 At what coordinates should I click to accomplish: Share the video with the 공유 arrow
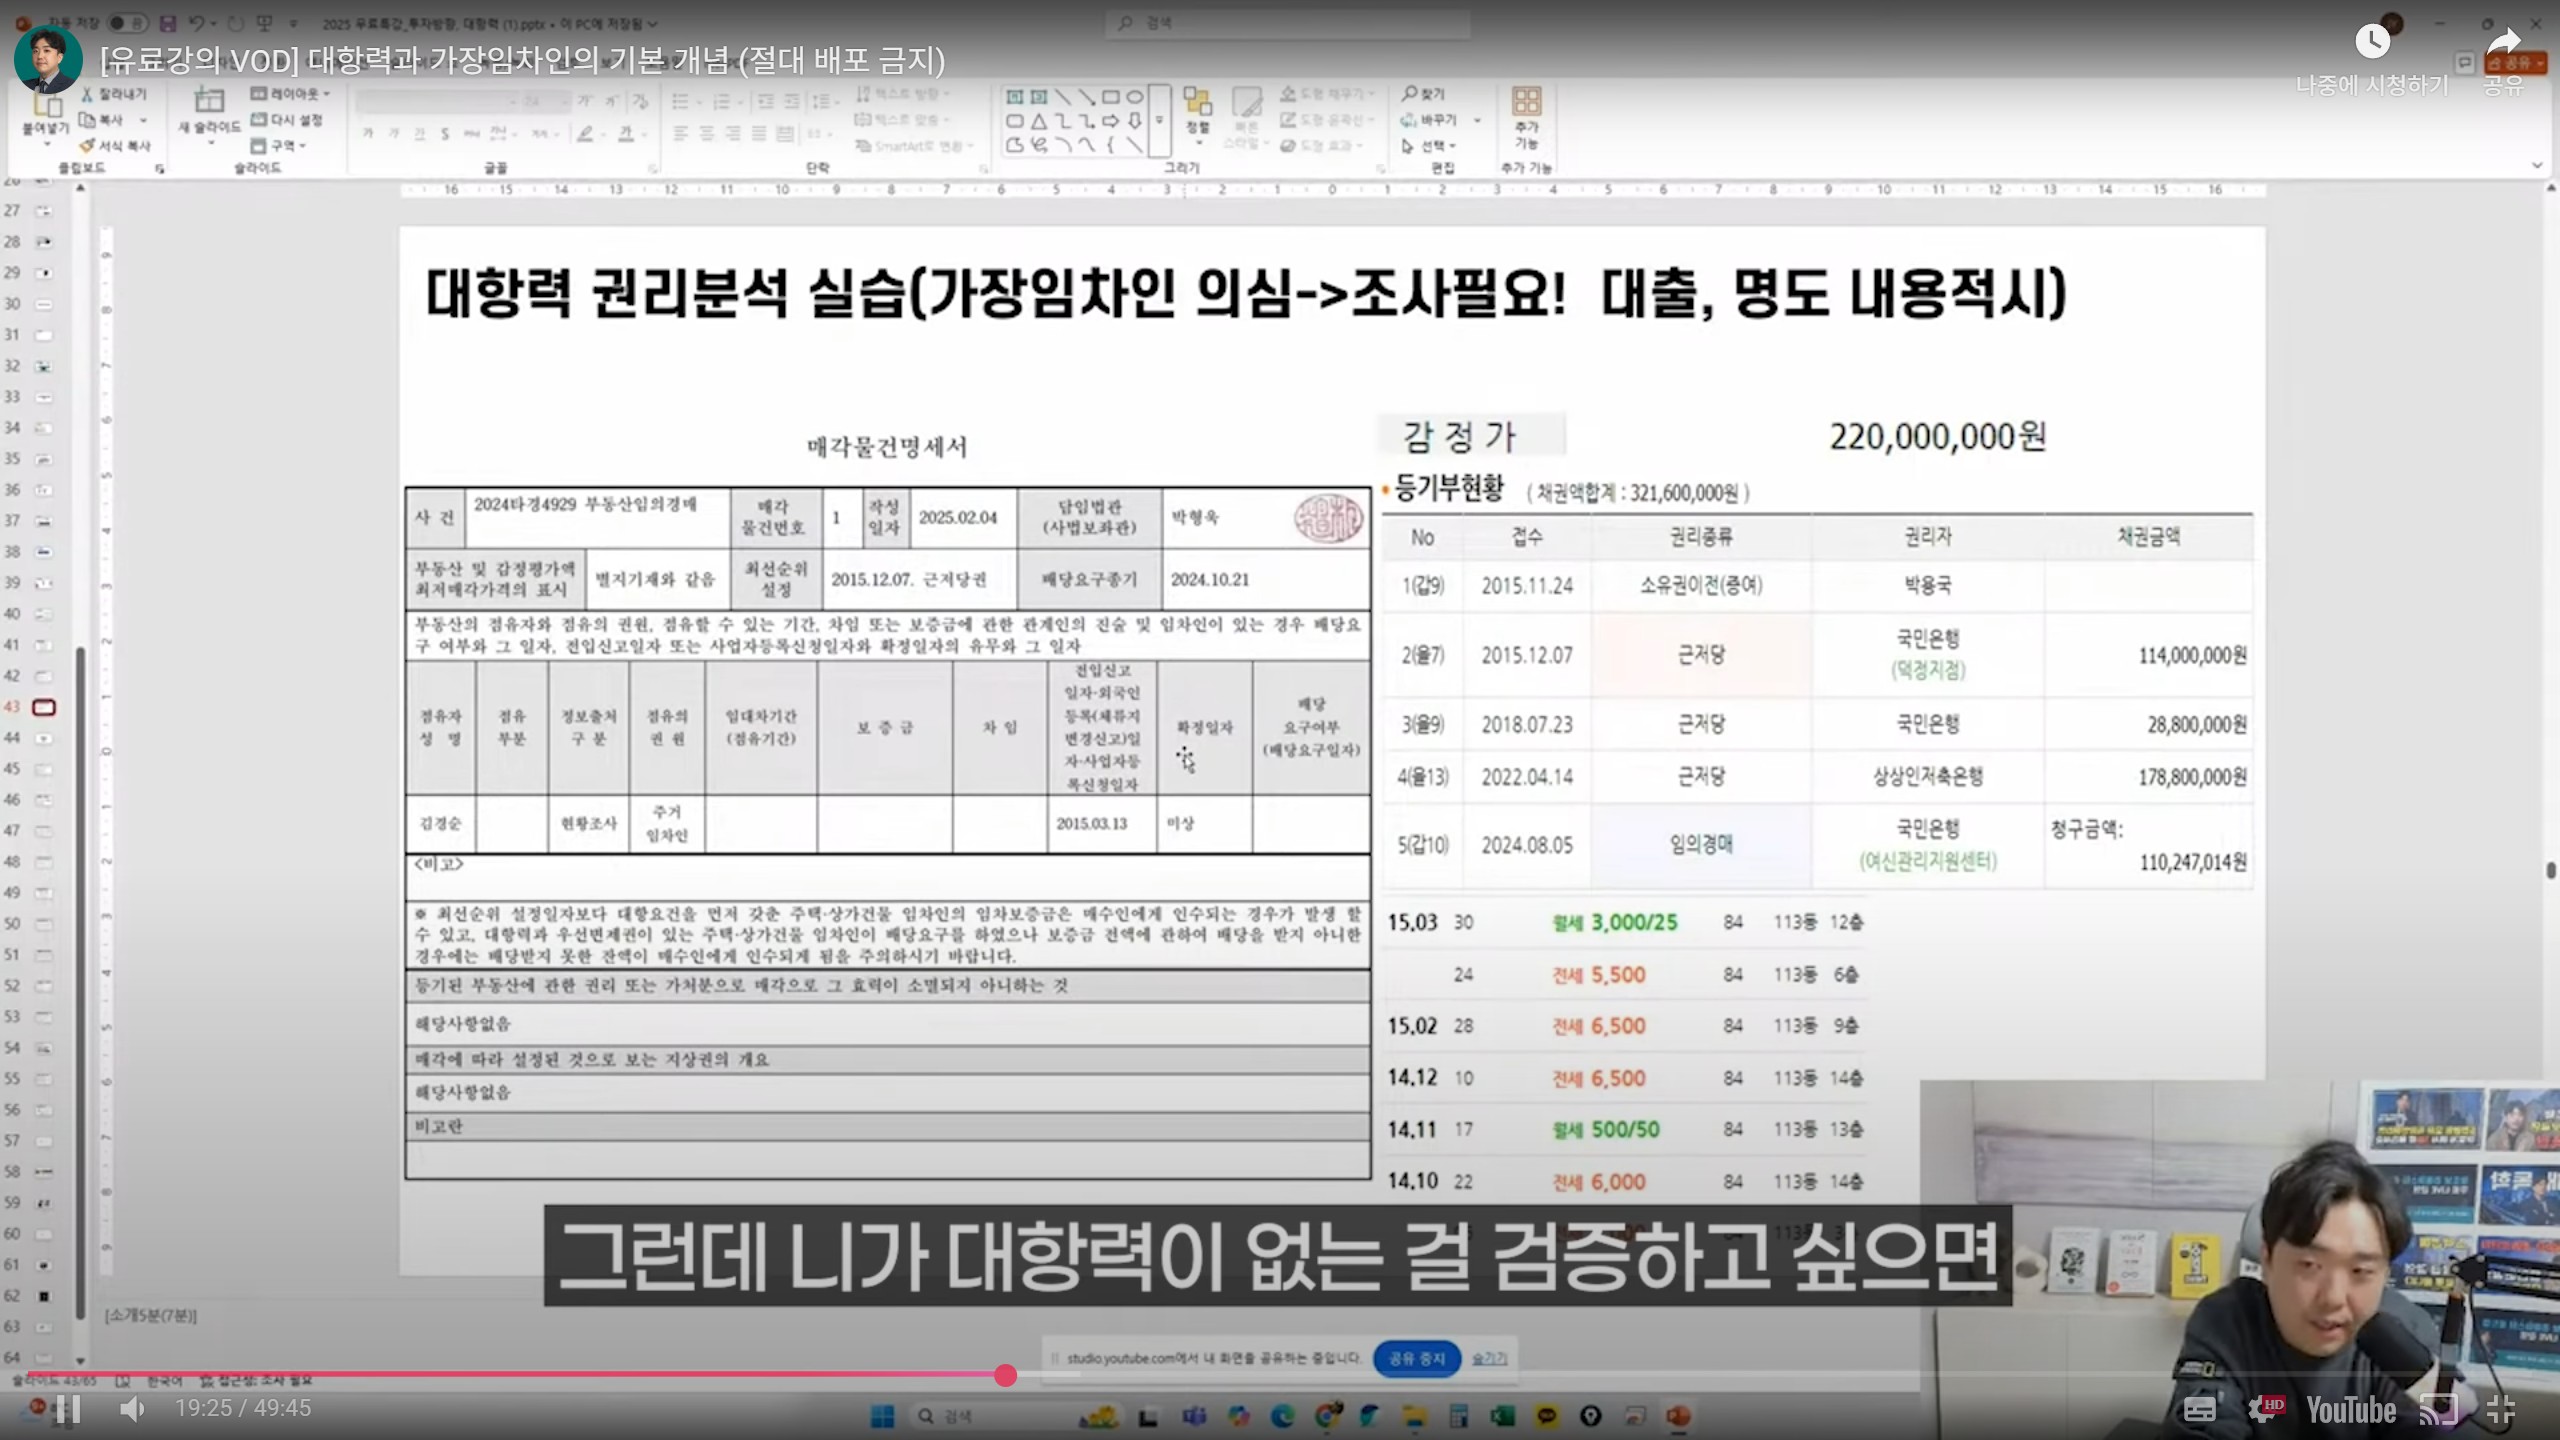point(2503,58)
